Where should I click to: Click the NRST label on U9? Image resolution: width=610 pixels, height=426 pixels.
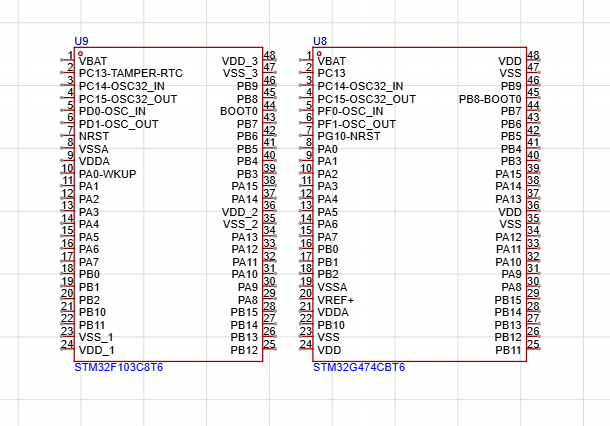point(94,136)
